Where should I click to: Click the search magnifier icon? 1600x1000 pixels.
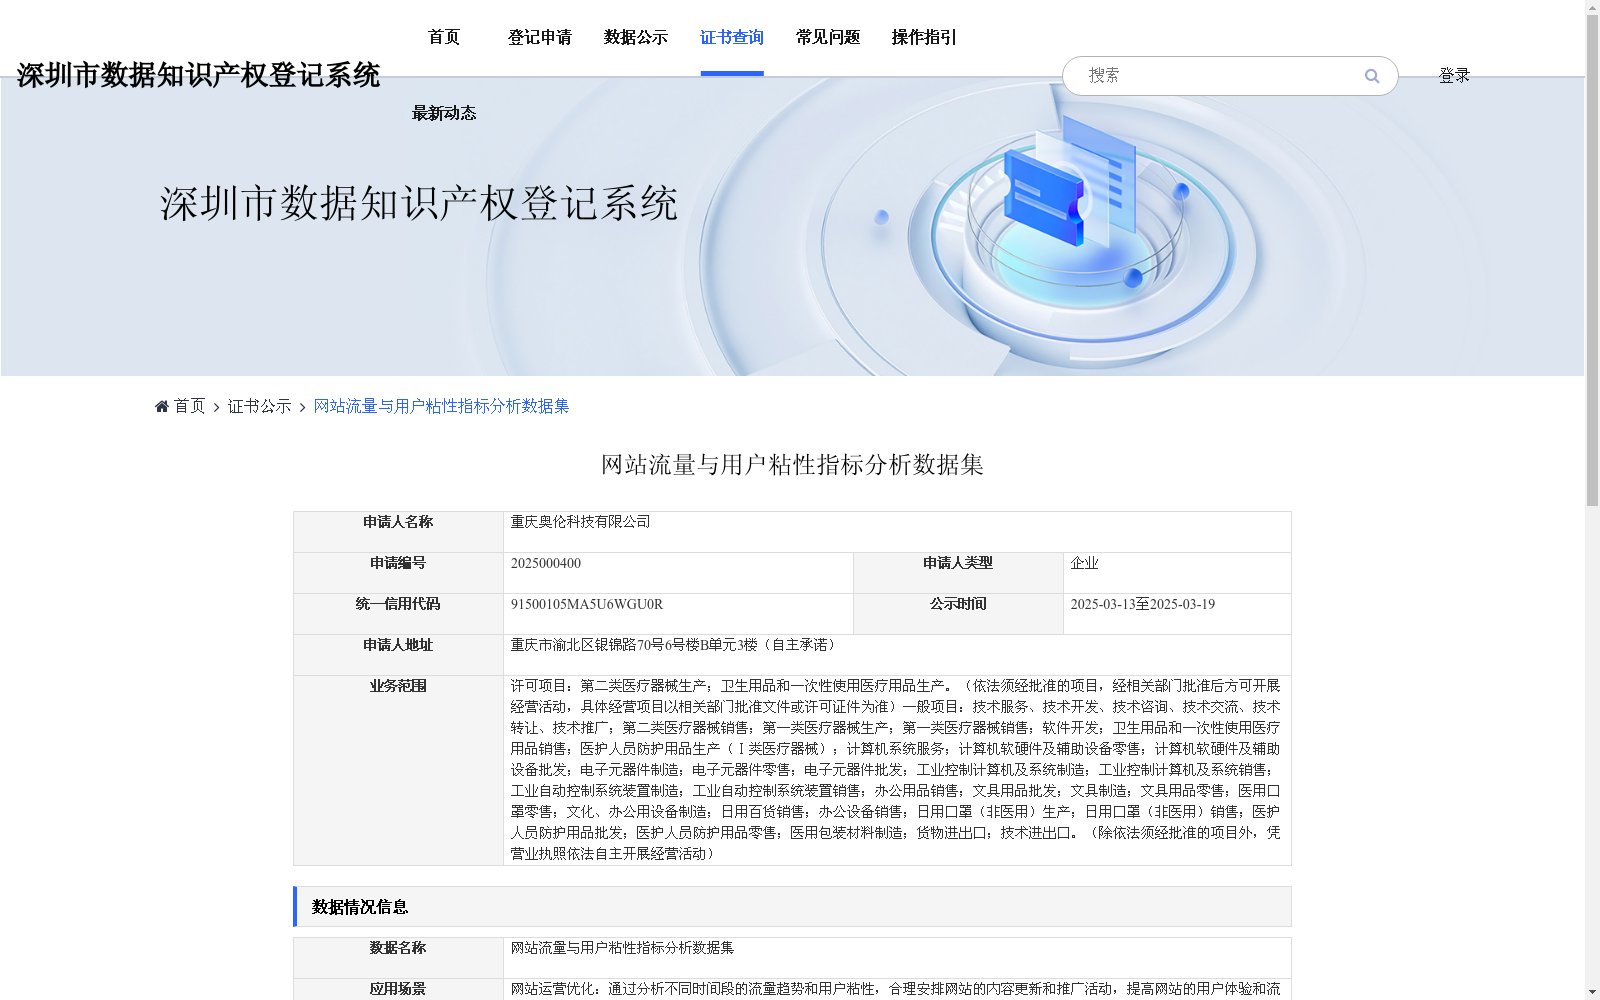click(1372, 76)
